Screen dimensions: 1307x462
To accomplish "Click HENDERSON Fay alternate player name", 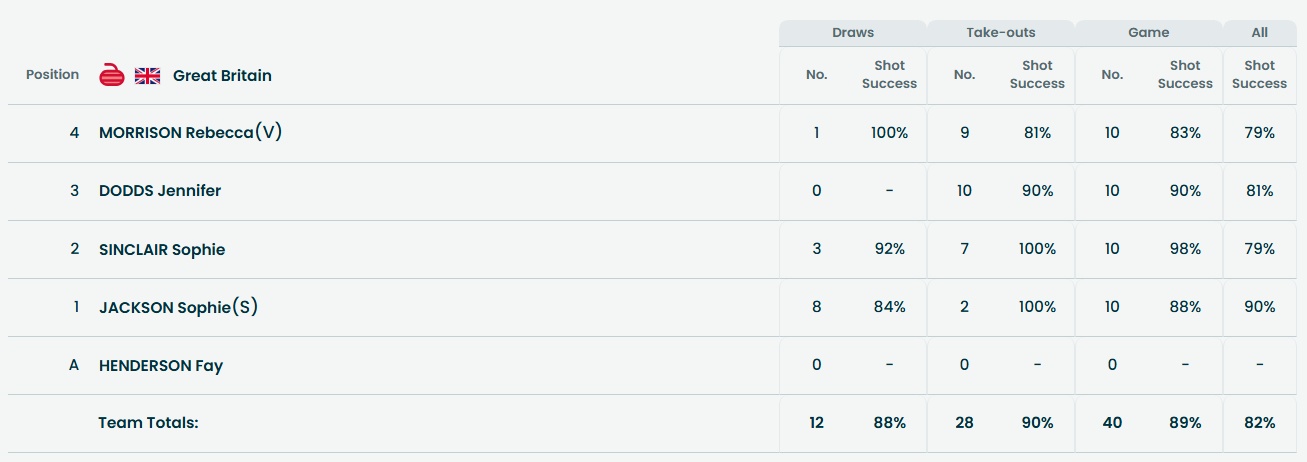I will click(x=161, y=365).
